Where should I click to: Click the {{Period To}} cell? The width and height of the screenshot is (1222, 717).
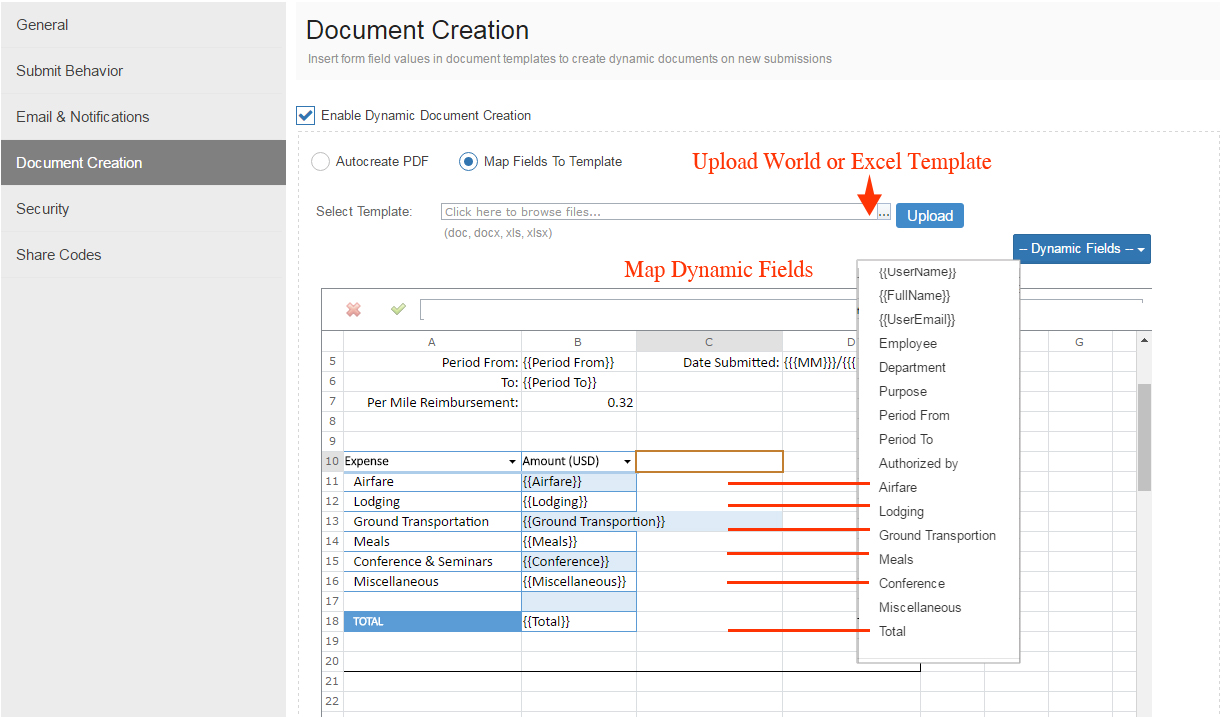pyautogui.click(x=579, y=382)
